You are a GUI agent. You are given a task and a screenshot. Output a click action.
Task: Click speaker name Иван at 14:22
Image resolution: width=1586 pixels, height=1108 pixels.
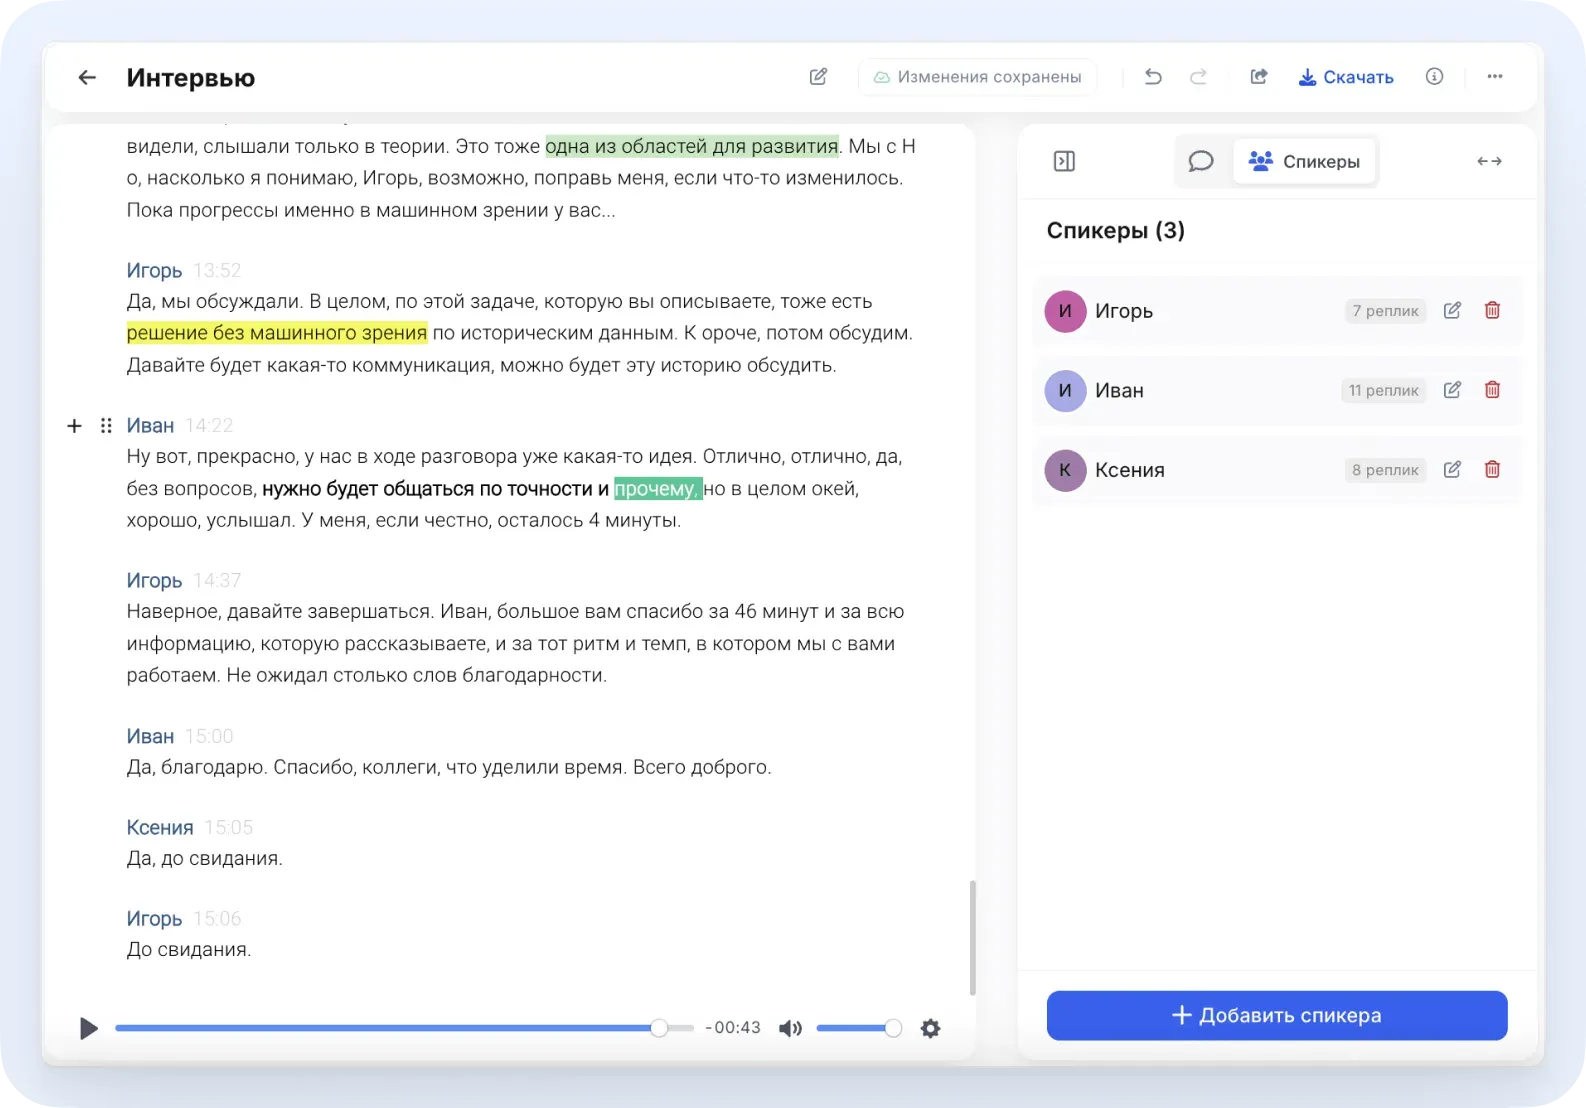click(x=150, y=426)
